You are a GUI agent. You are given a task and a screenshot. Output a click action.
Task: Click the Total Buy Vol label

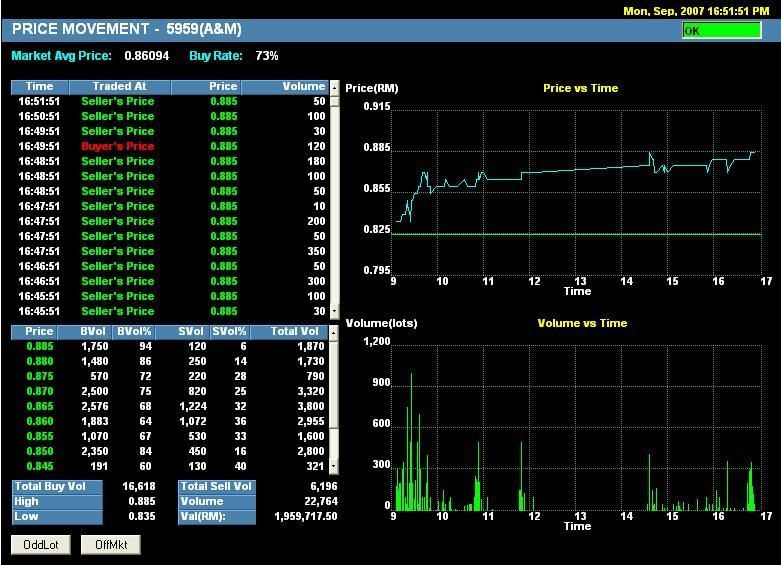point(57,486)
